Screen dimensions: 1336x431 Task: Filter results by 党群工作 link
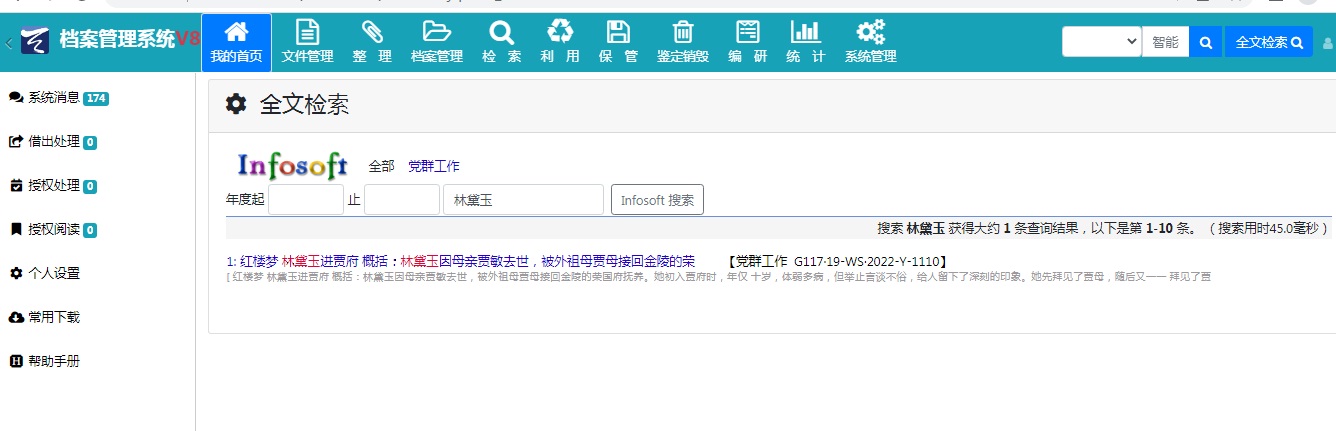pos(434,166)
